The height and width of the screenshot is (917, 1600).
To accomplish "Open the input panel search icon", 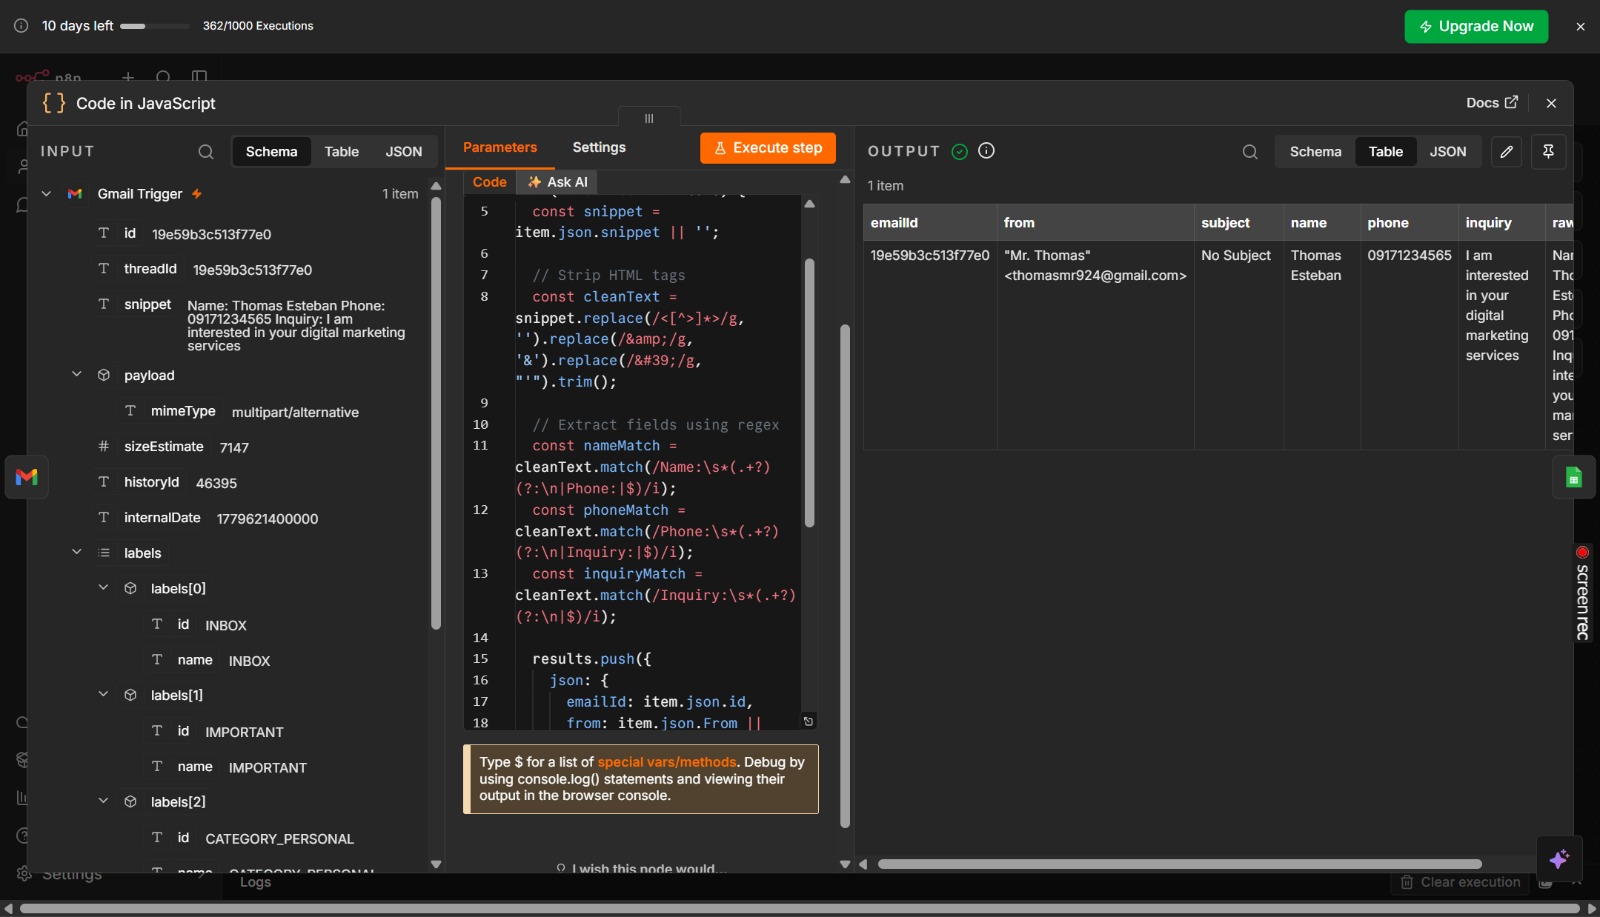I will 206,152.
